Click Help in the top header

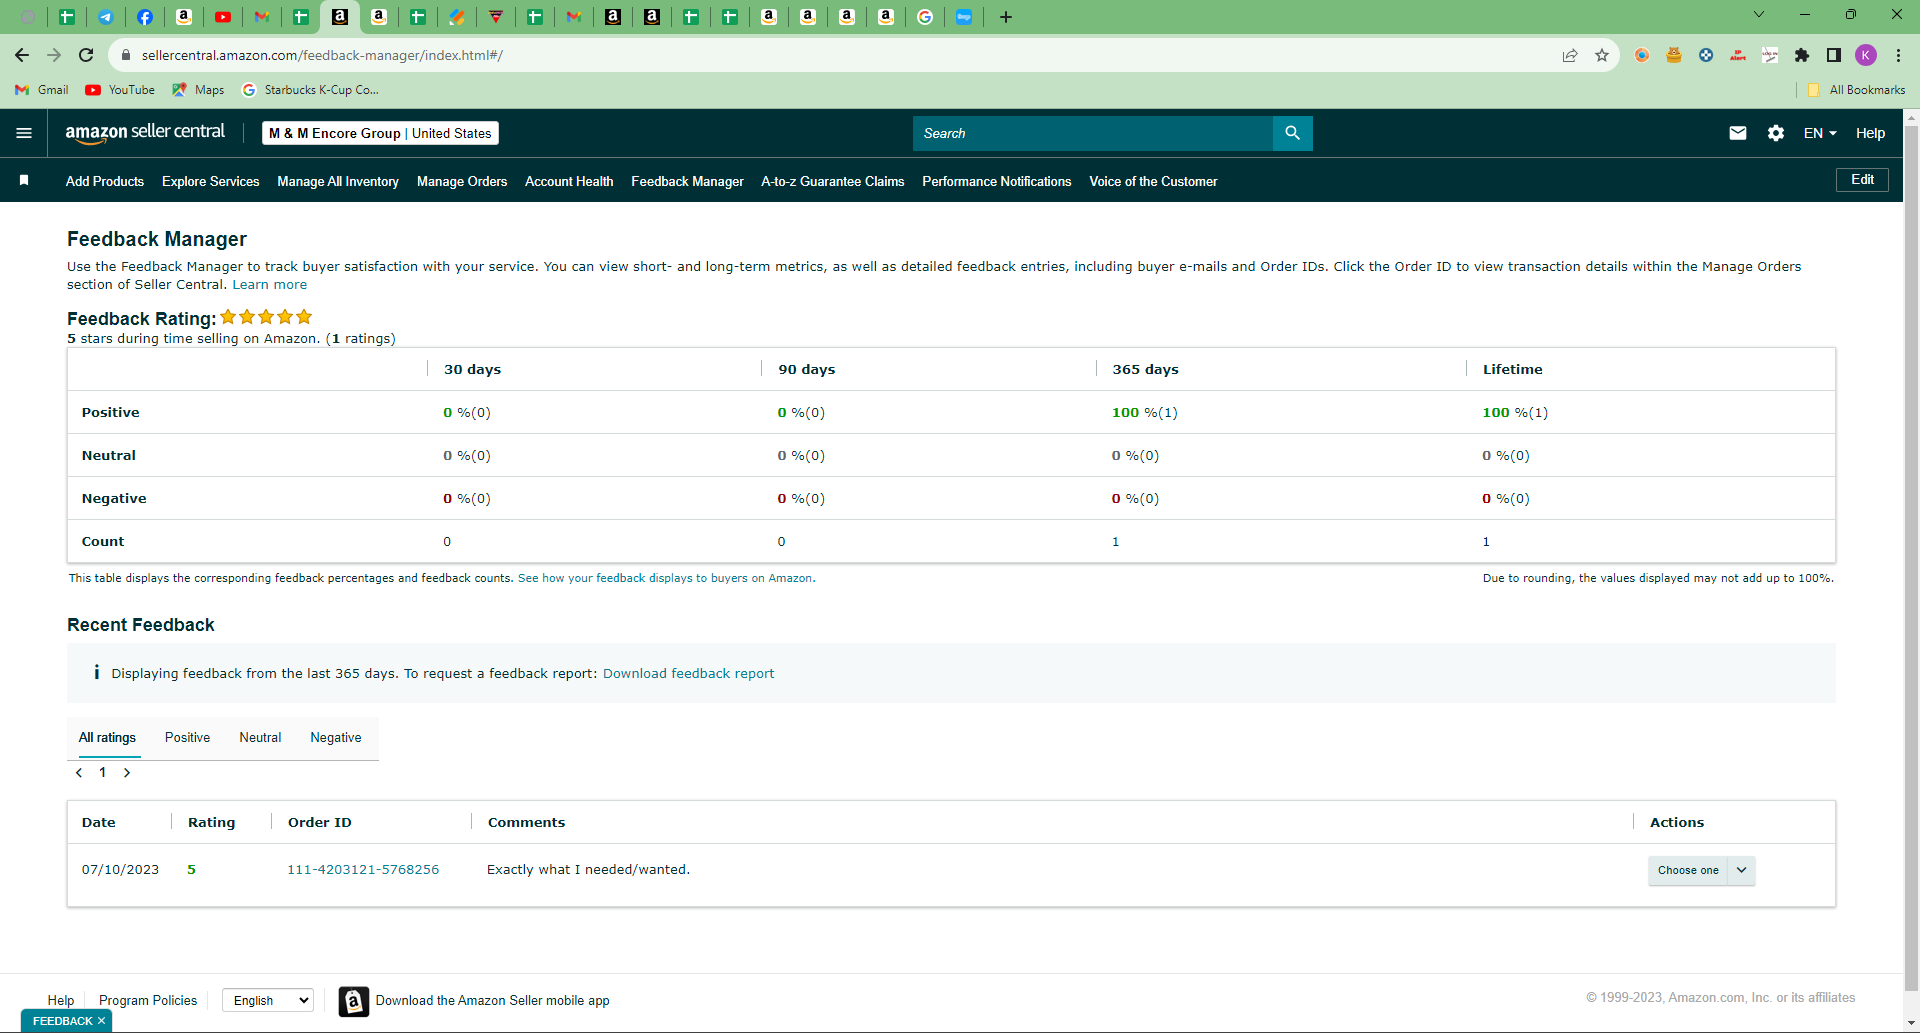[x=1870, y=133]
